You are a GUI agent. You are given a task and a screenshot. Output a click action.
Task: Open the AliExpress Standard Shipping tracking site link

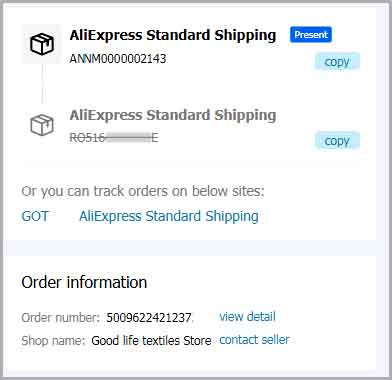(169, 216)
